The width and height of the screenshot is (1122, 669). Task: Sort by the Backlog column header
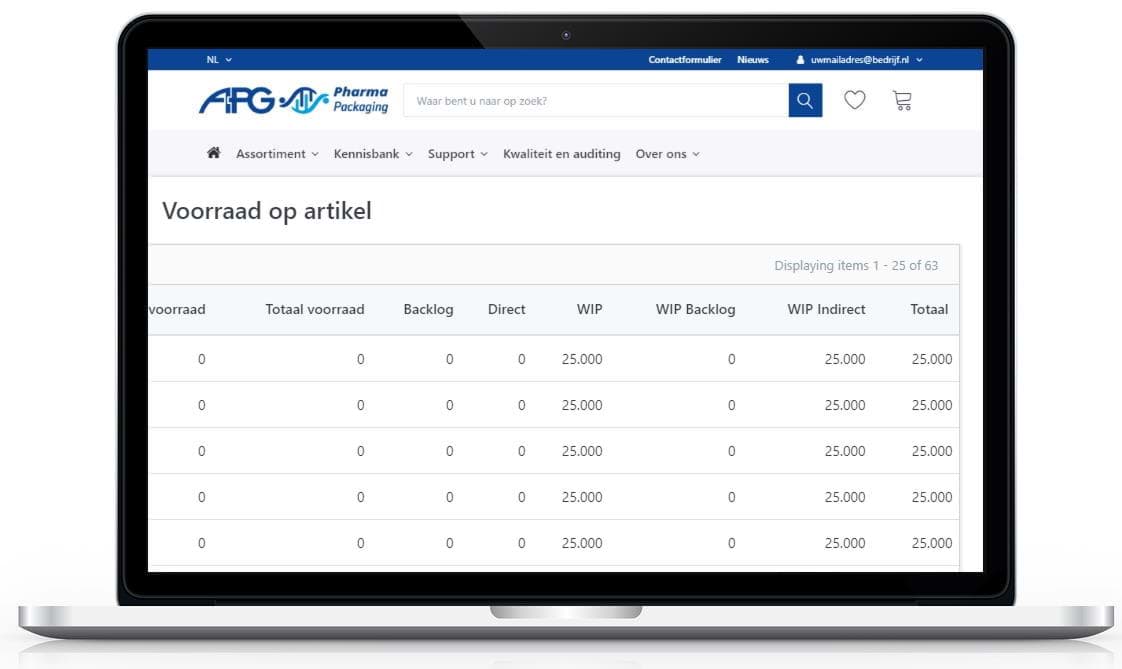click(428, 309)
